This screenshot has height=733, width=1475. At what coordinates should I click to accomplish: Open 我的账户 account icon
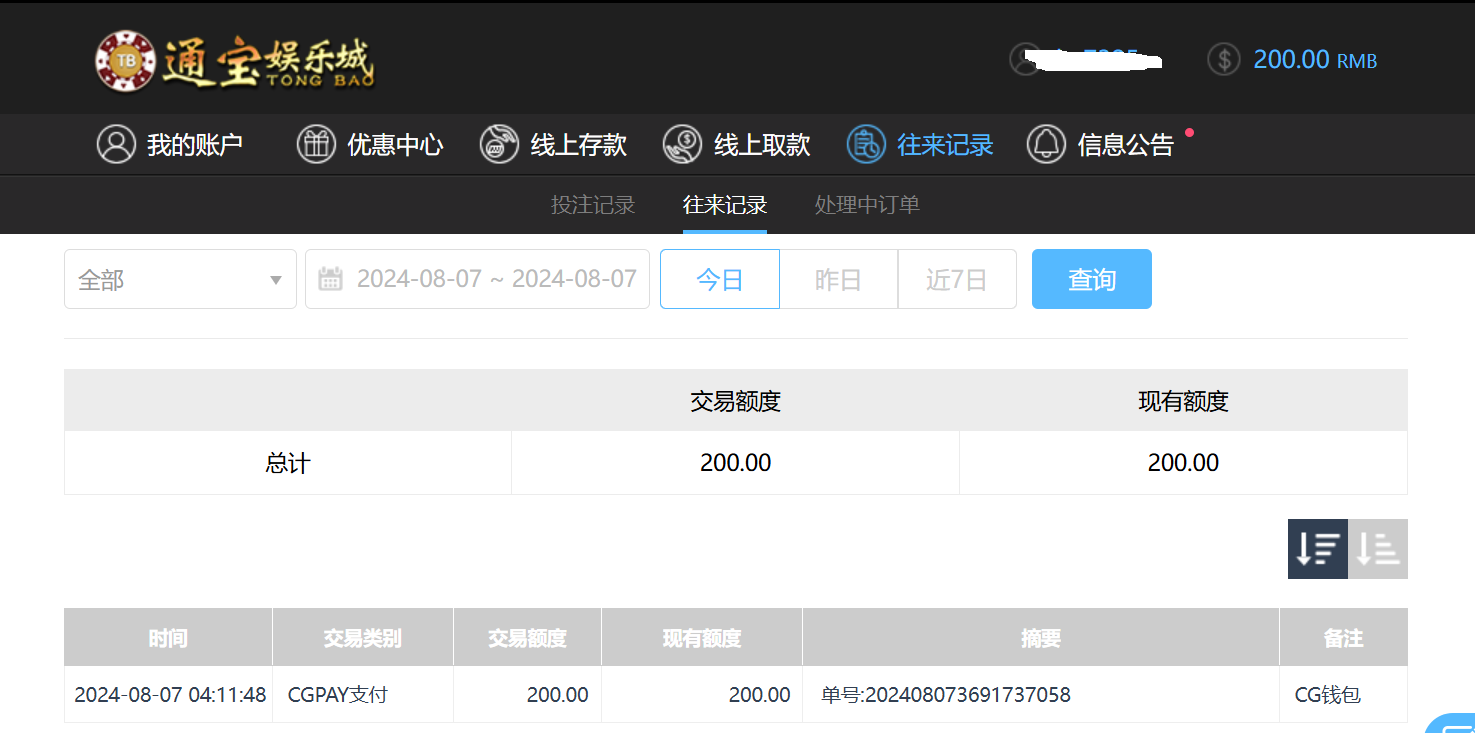point(116,145)
